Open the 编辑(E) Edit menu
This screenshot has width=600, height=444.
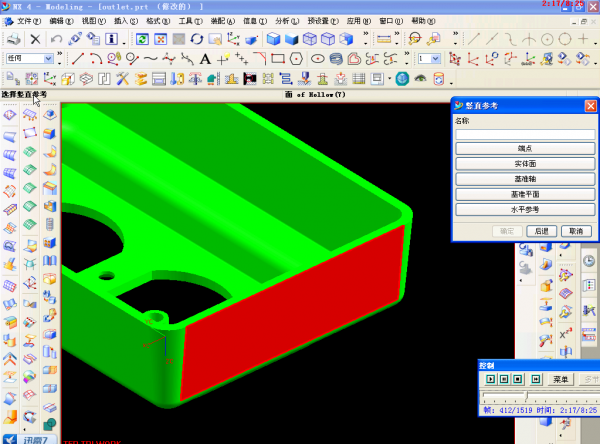pos(61,21)
